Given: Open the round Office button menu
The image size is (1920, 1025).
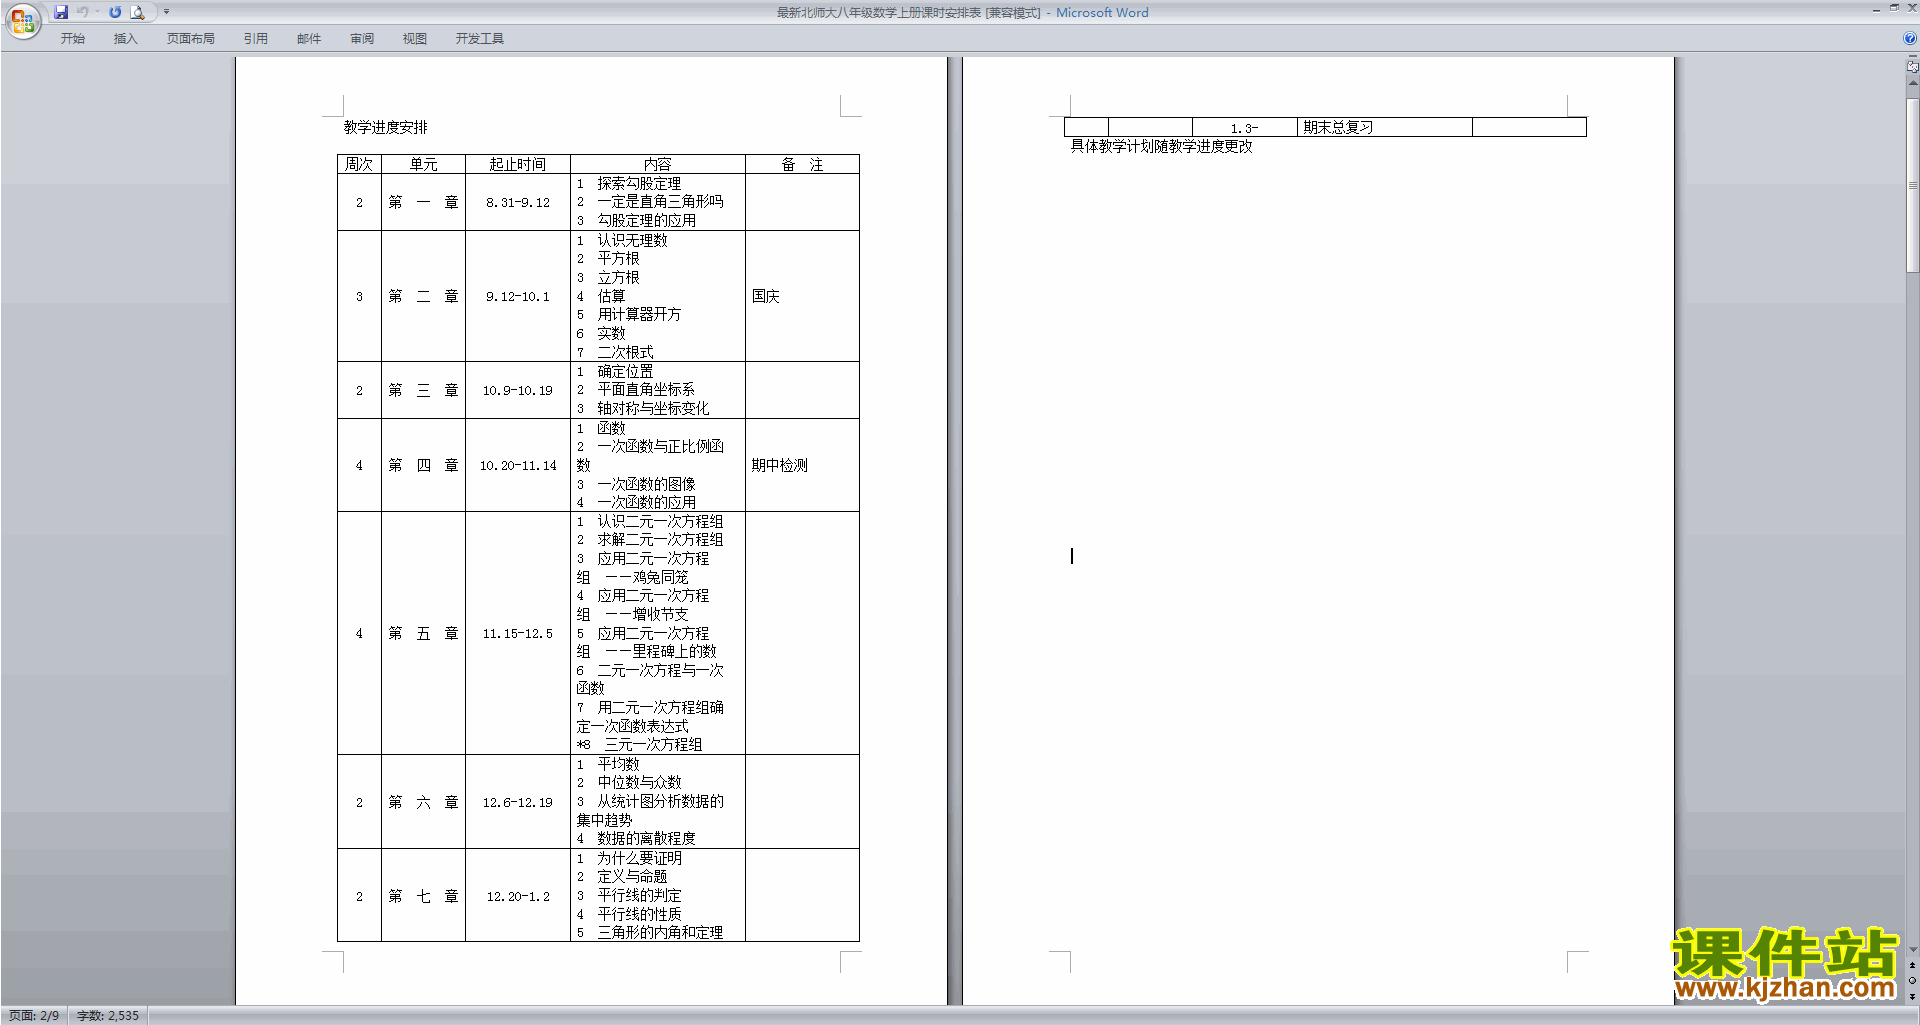Looking at the screenshot, I should pos(22,21).
